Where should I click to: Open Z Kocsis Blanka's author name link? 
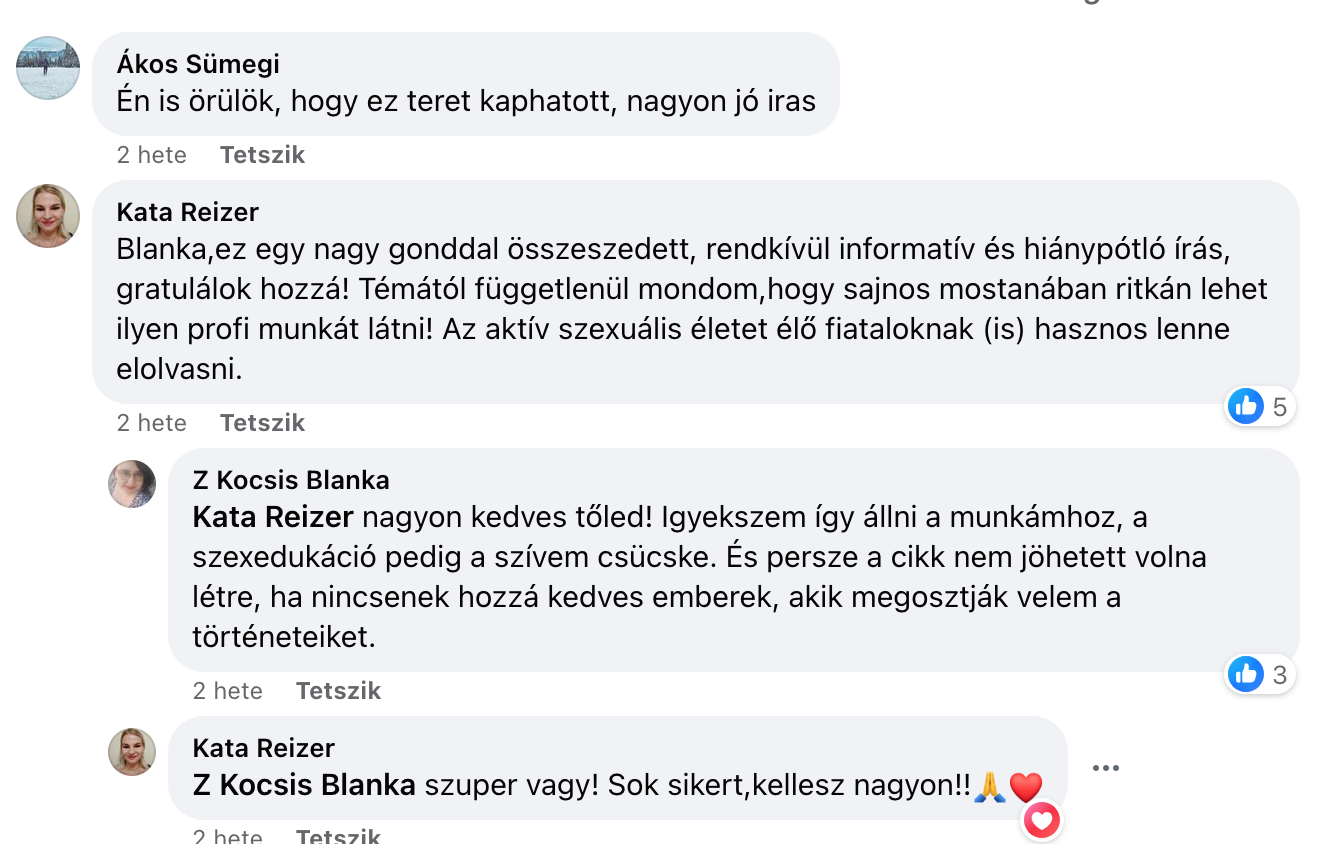[x=291, y=480]
